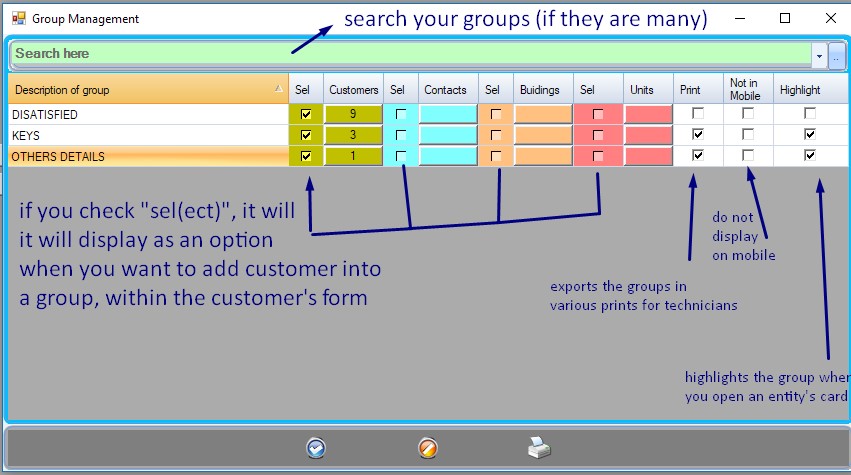Screen dimensions: 851x475
Task: Select the OTHERS DETAILS group row
Action: (140, 157)
